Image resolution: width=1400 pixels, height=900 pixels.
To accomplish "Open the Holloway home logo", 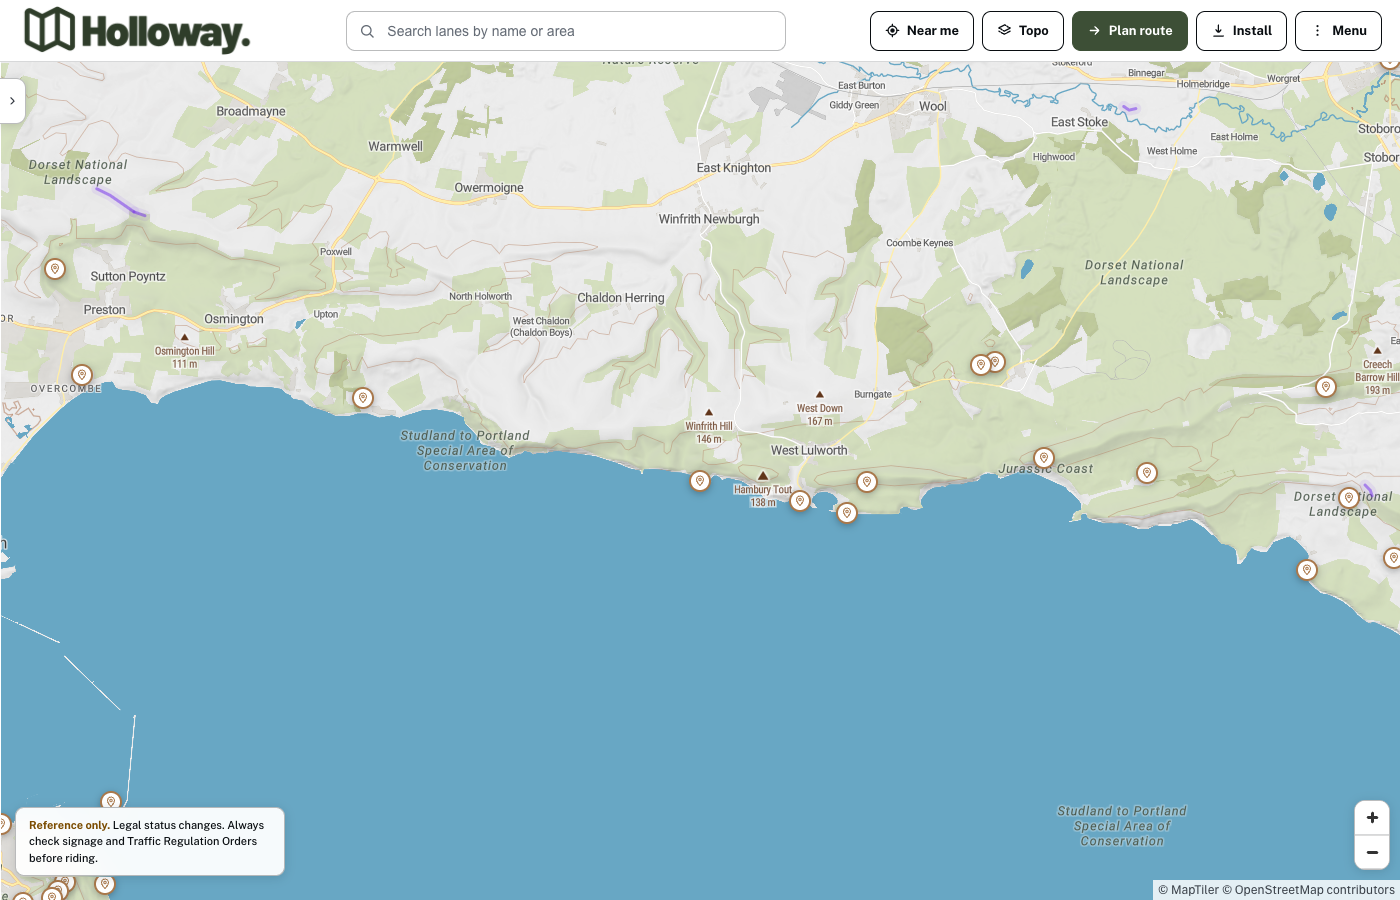I will click(137, 31).
